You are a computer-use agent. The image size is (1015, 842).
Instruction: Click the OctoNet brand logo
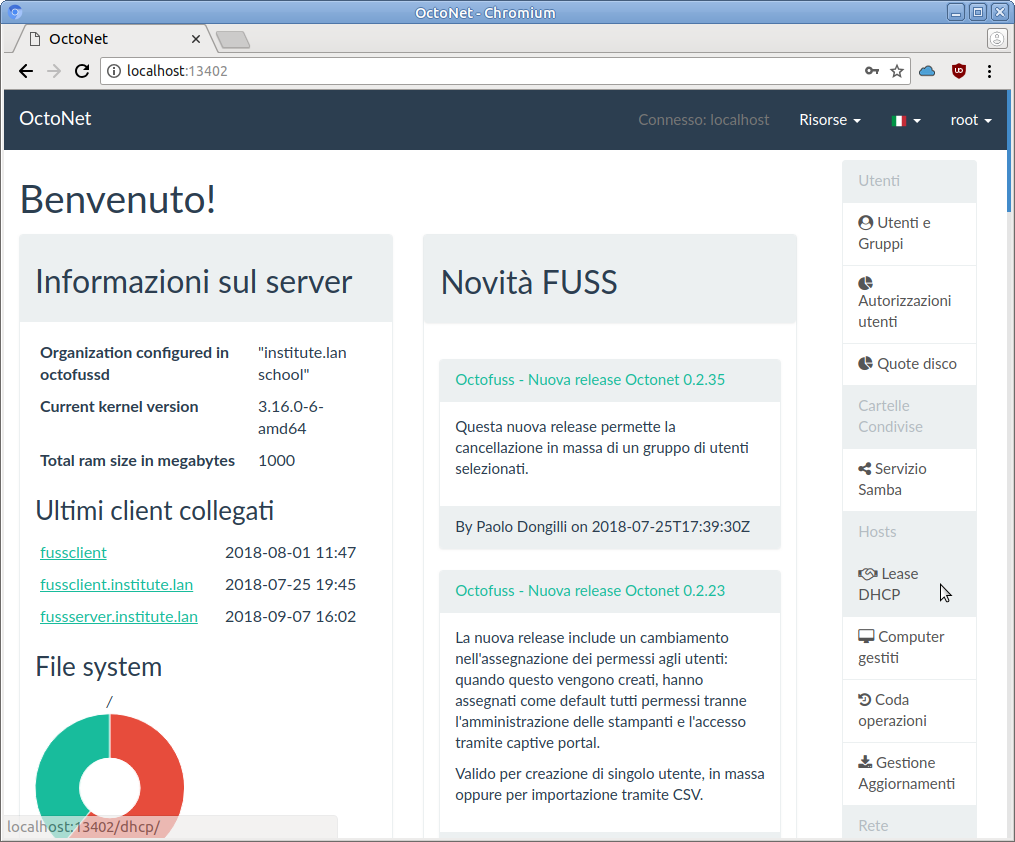point(55,119)
